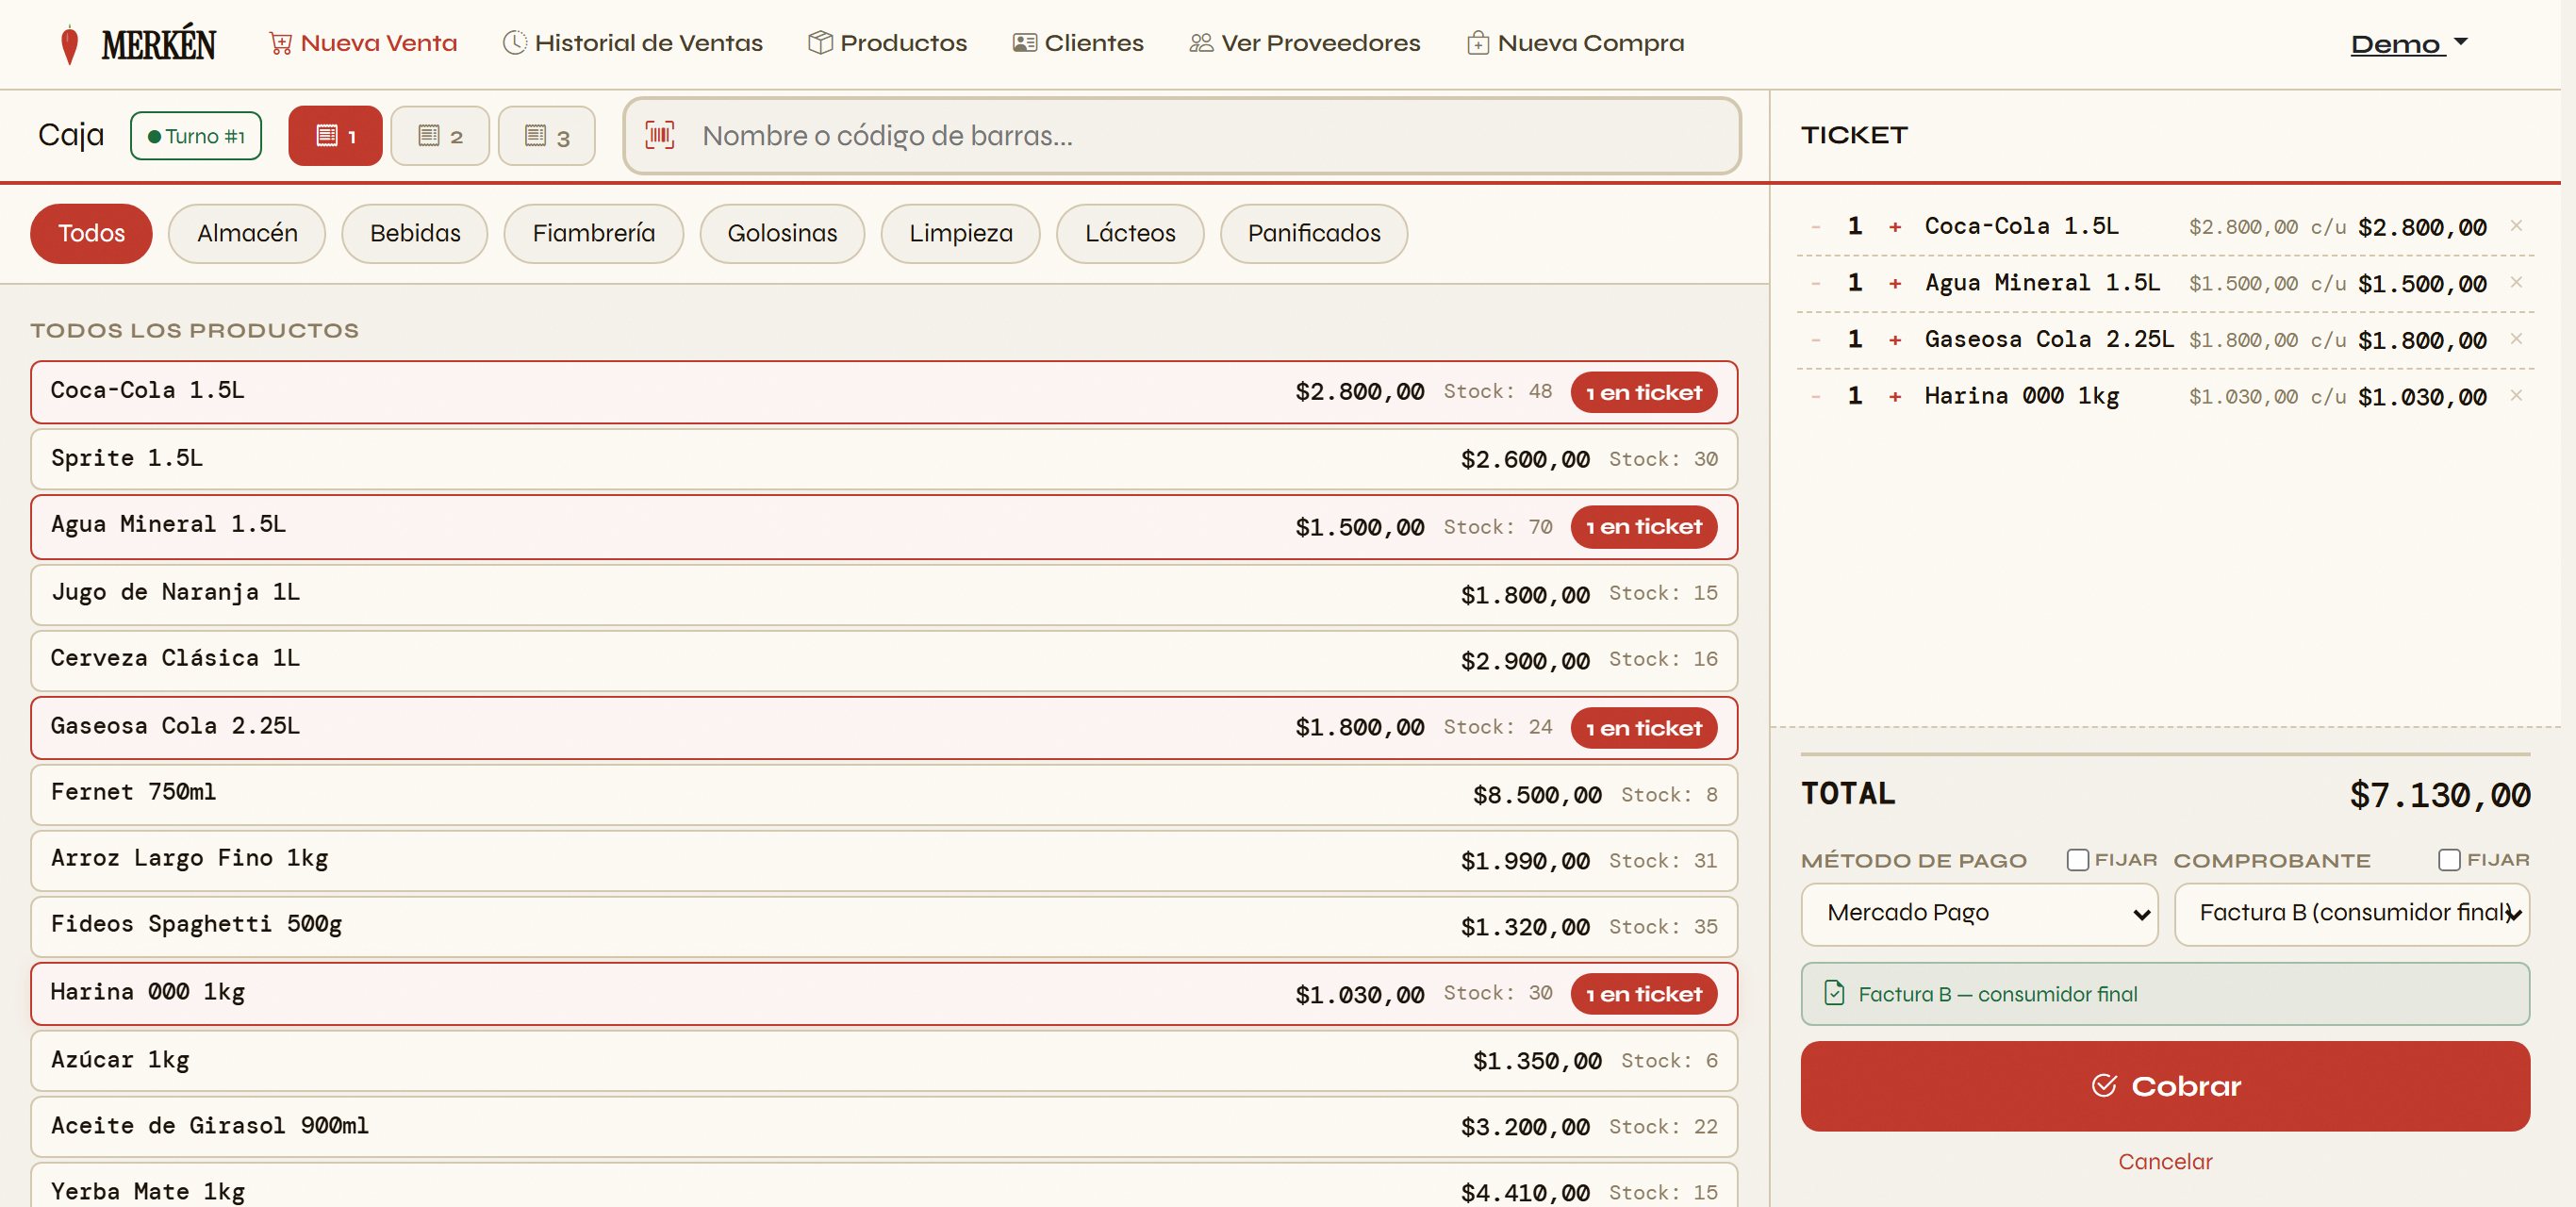2576x1207 pixels.
Task: Remove Agua Mineral 1.5L from ticket
Action: pos(2516,282)
